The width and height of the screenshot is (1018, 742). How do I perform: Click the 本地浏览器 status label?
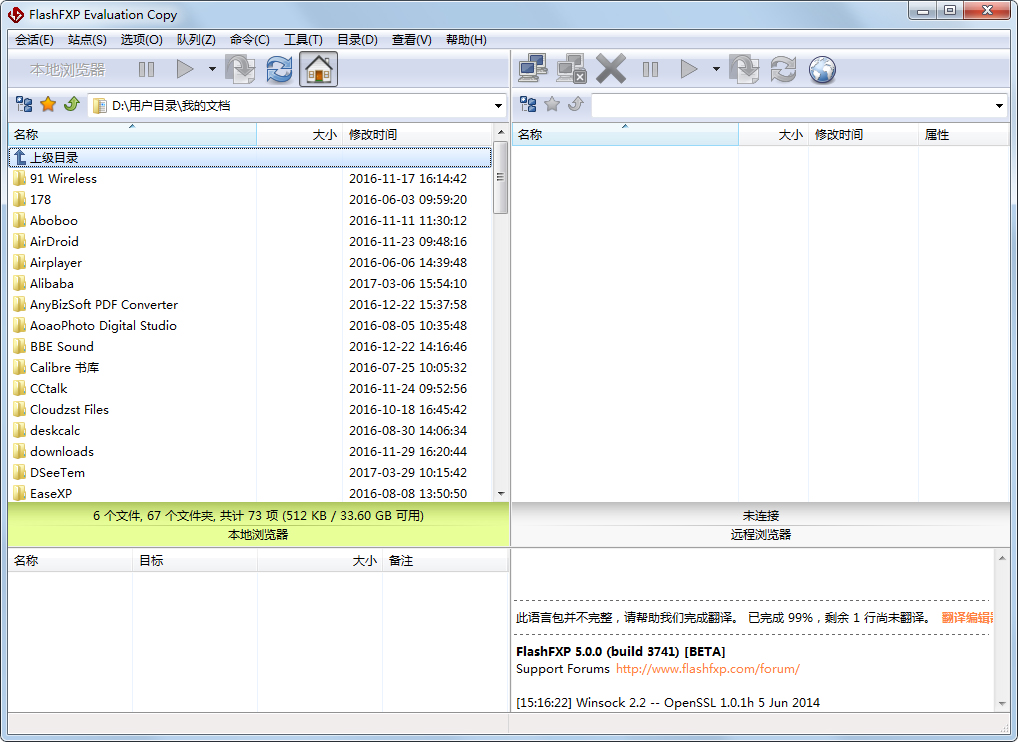258,534
